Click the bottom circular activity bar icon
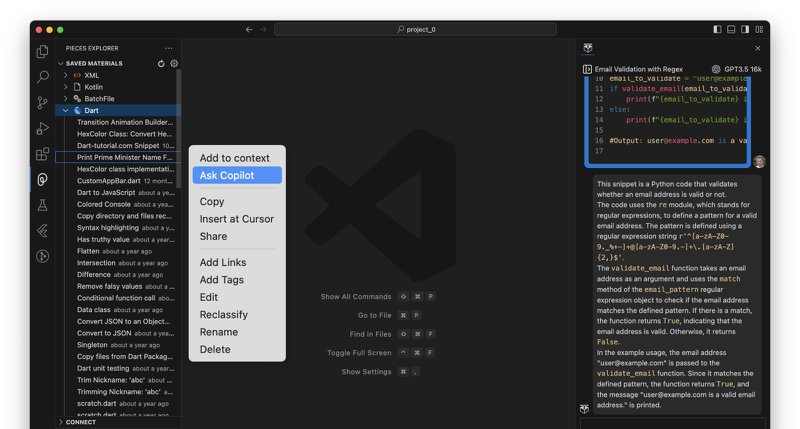This screenshot has width=800, height=429. (43, 256)
